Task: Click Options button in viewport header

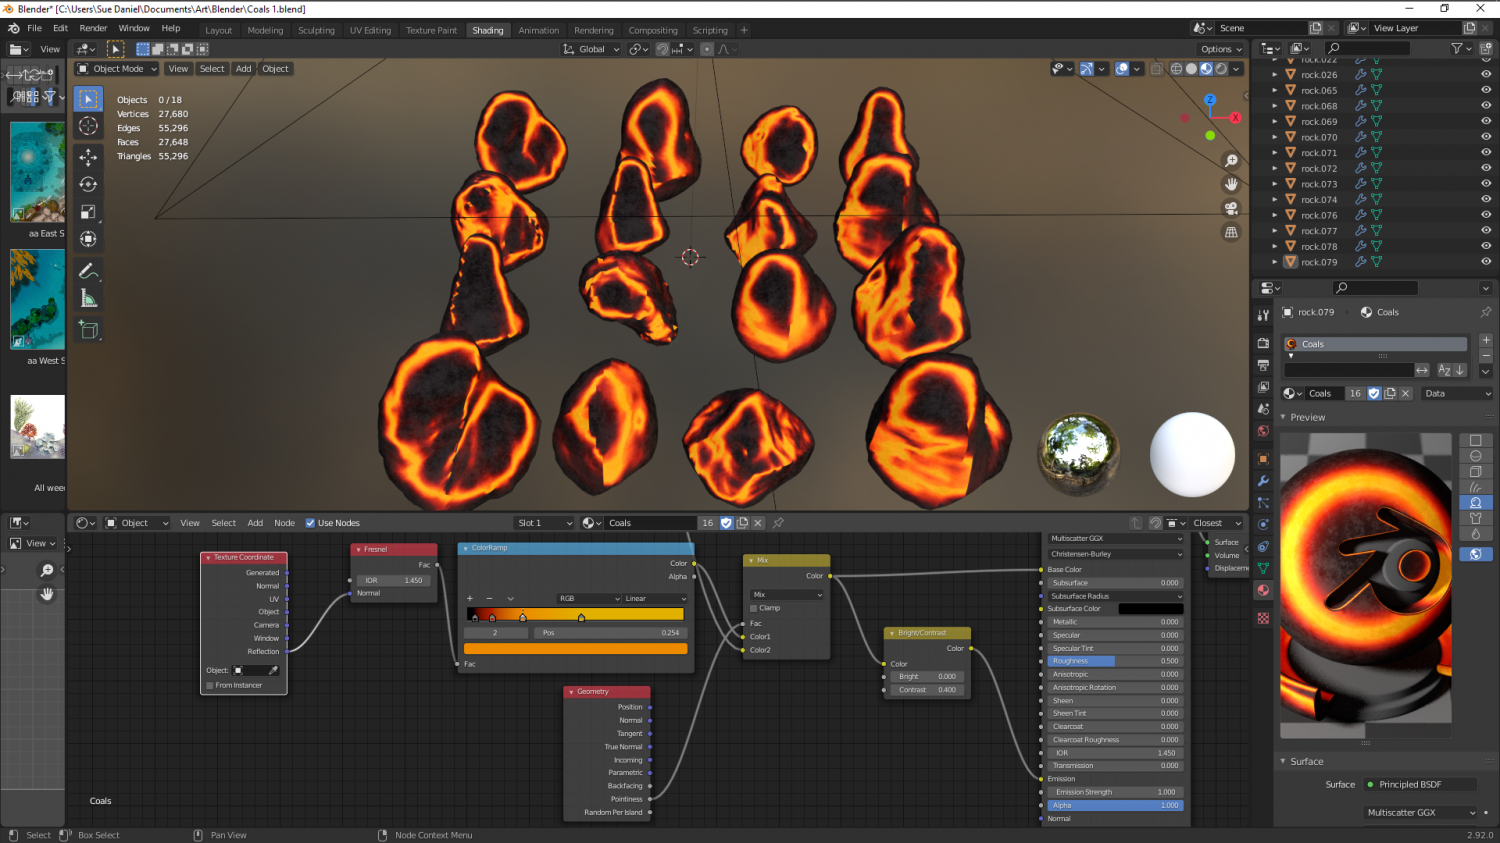Action: pyautogui.click(x=1221, y=49)
